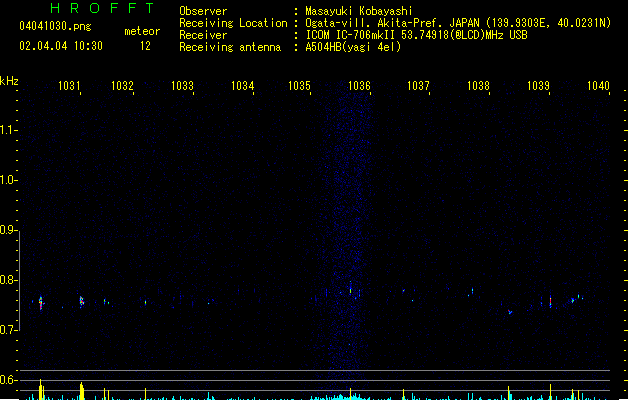The image size is (629, 400).
Task: Click the red-green meteor echo before 1031
Action: coord(41,303)
